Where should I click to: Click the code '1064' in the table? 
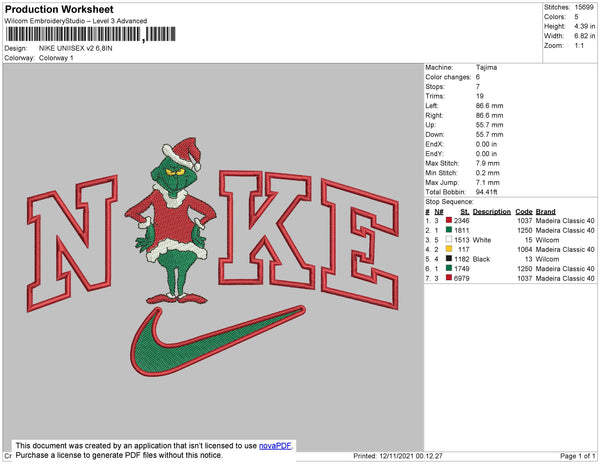click(525, 249)
